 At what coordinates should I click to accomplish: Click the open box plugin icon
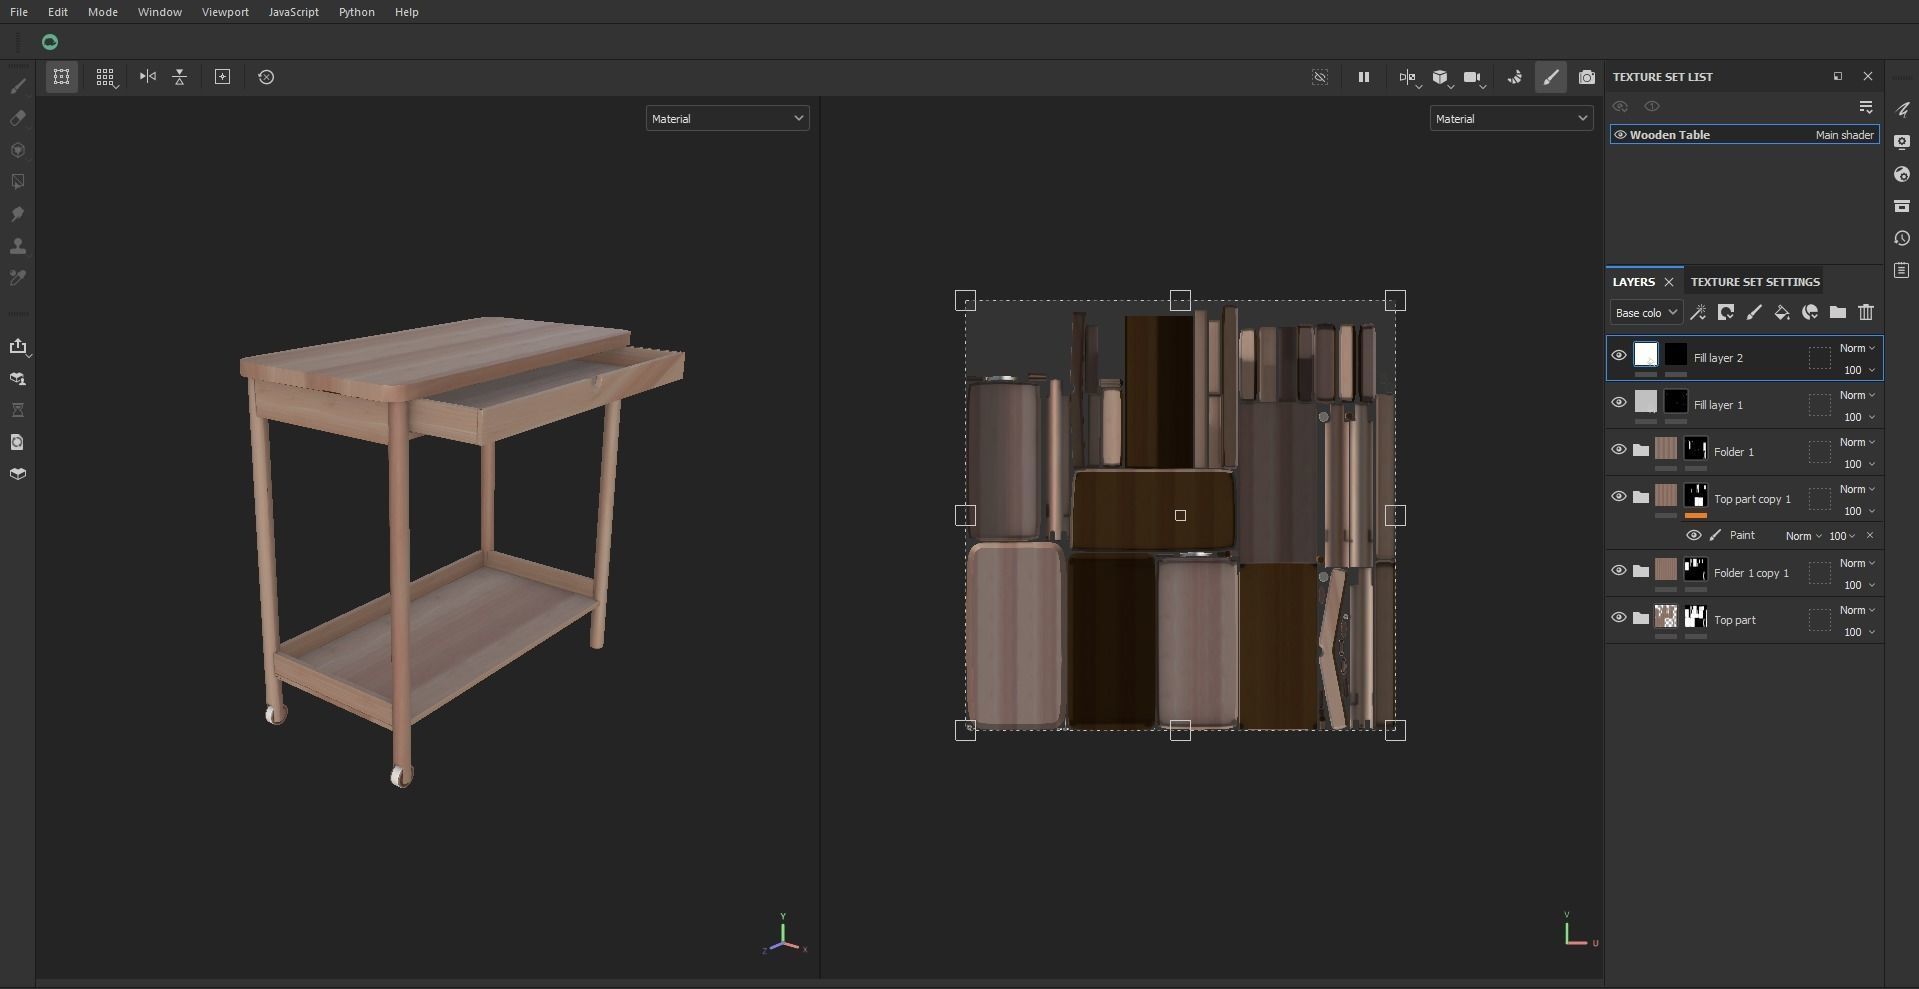coord(18,474)
